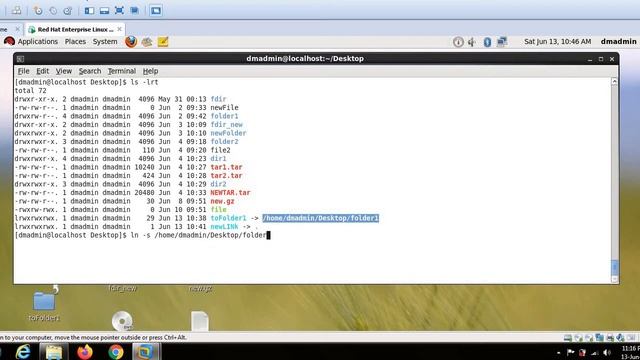Click the fdir_new entry in listing
The height and width of the screenshot is (360, 640).
click(x=226, y=124)
